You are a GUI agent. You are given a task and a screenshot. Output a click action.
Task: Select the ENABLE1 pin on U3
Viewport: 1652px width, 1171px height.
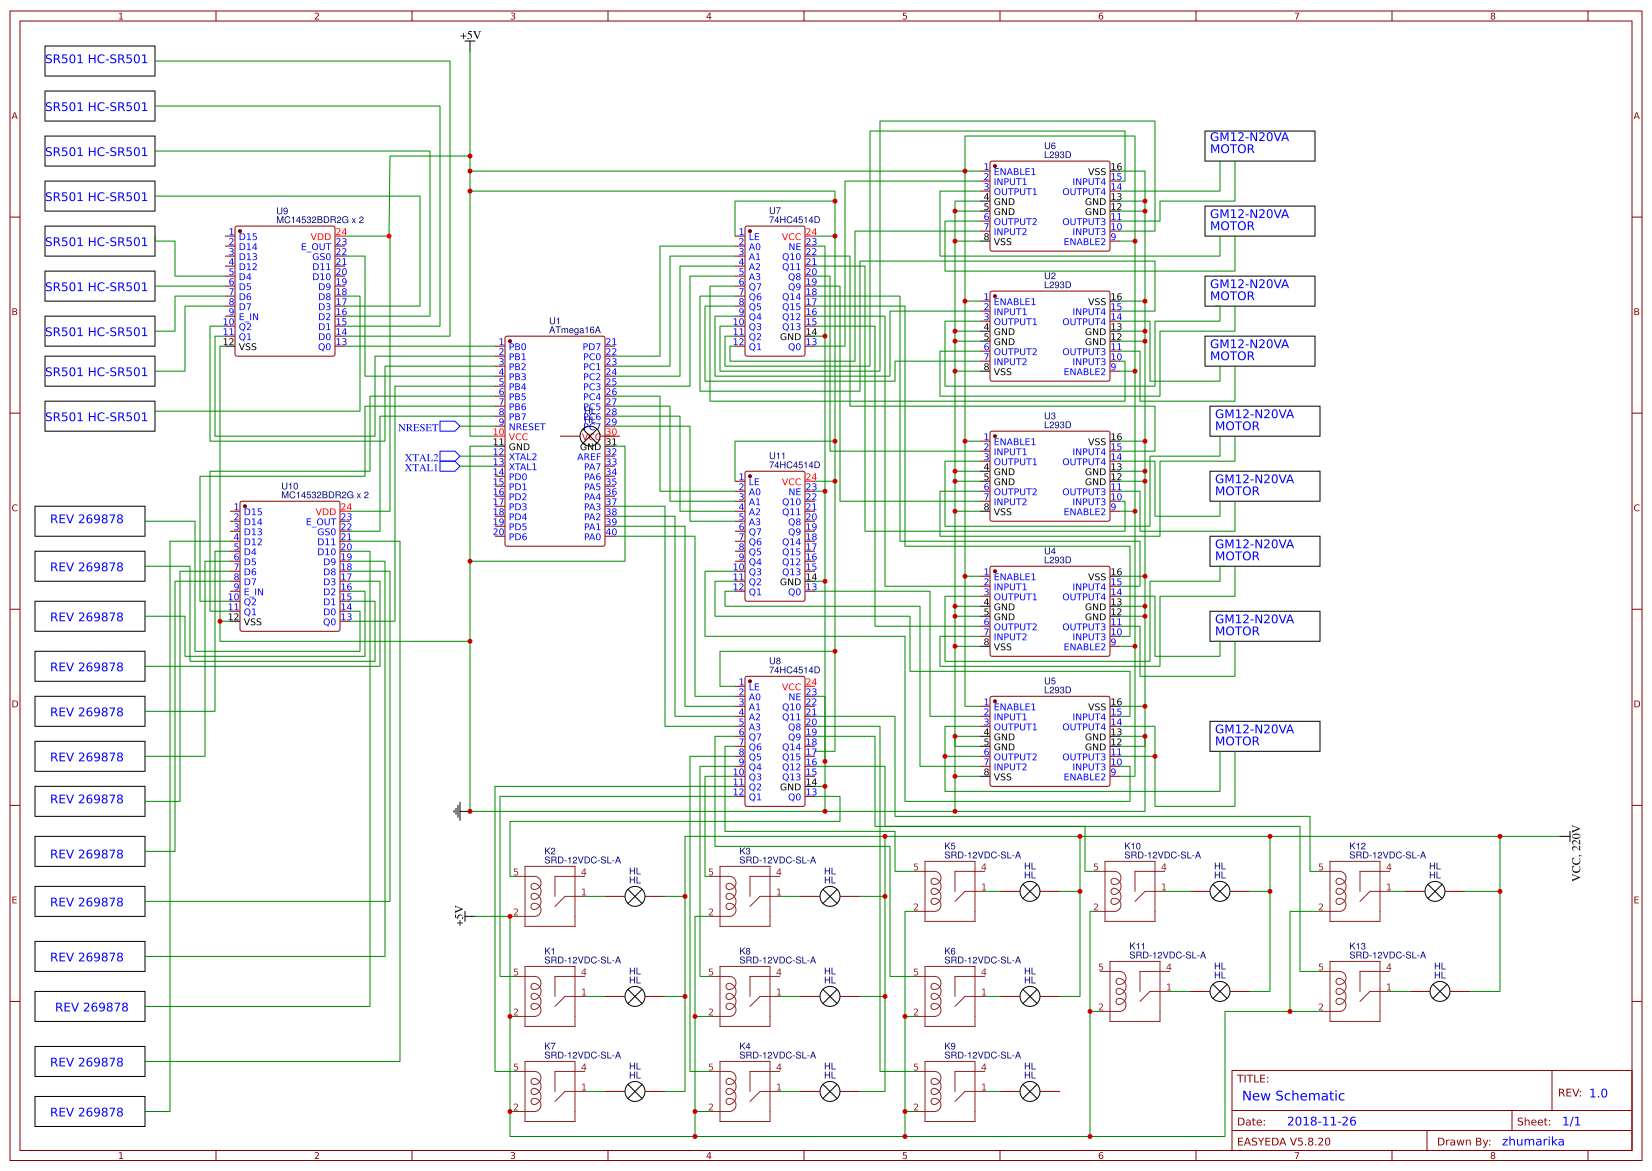(x=1013, y=440)
